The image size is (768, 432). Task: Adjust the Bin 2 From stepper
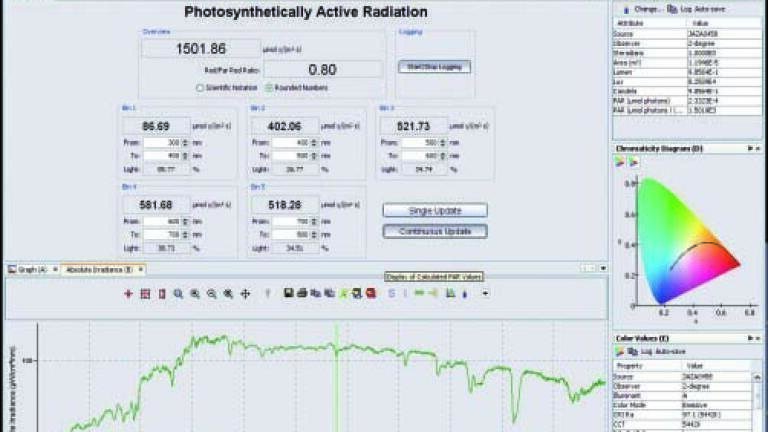(x=314, y=143)
